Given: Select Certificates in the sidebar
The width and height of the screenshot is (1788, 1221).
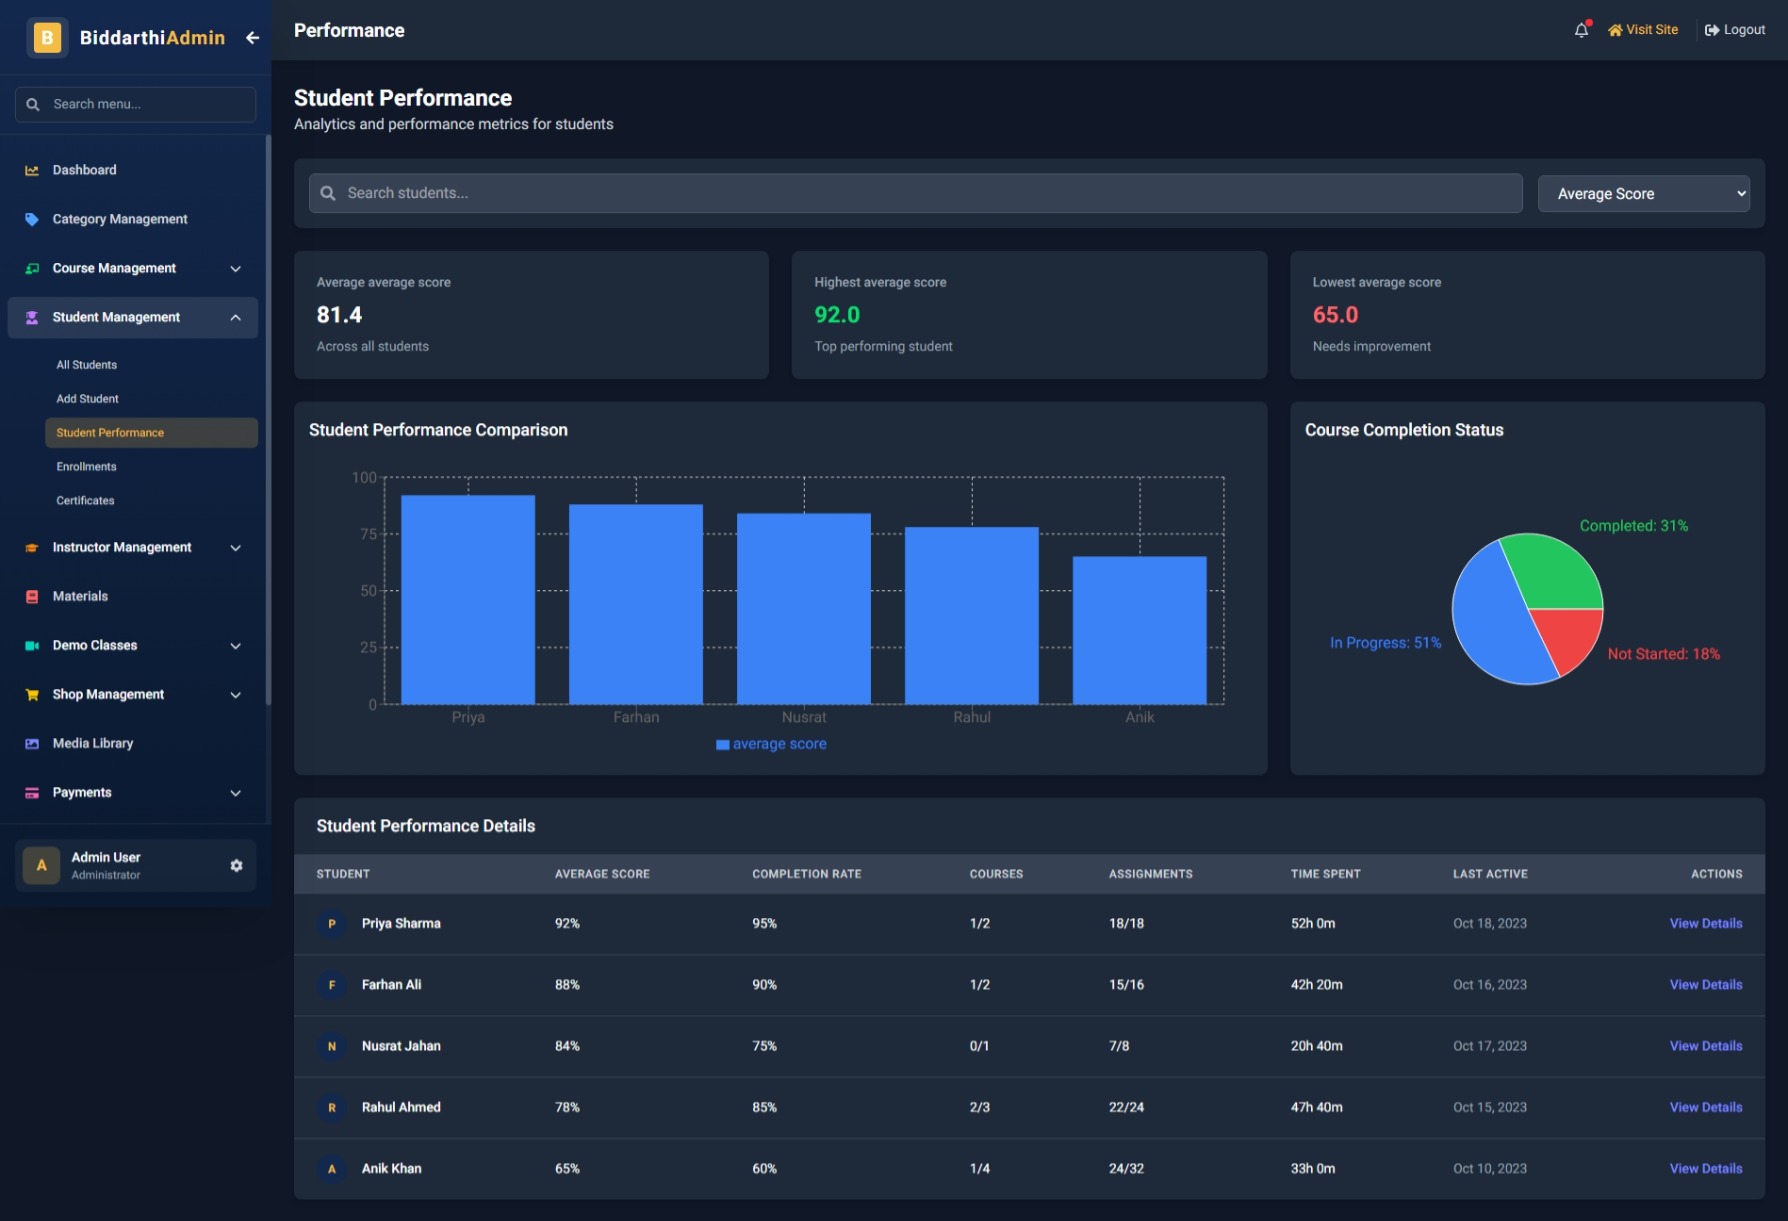Looking at the screenshot, I should click(85, 501).
